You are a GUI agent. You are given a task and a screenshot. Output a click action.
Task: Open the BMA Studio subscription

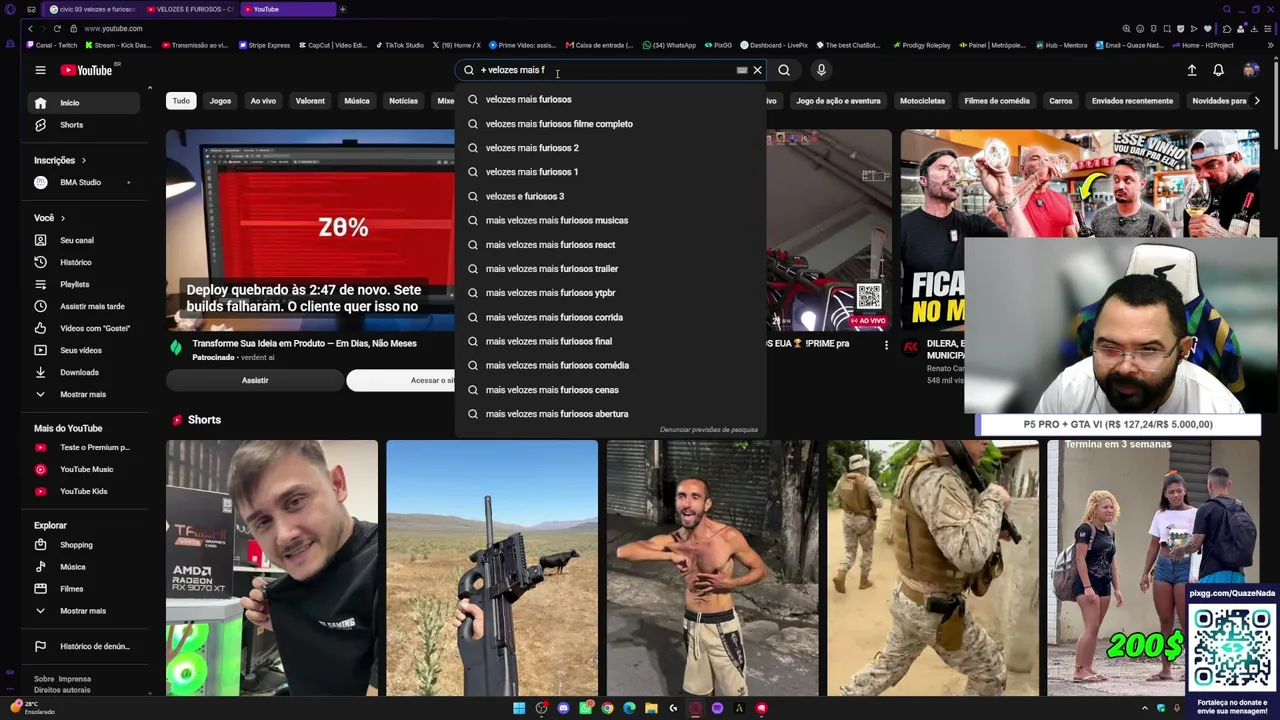point(85,182)
